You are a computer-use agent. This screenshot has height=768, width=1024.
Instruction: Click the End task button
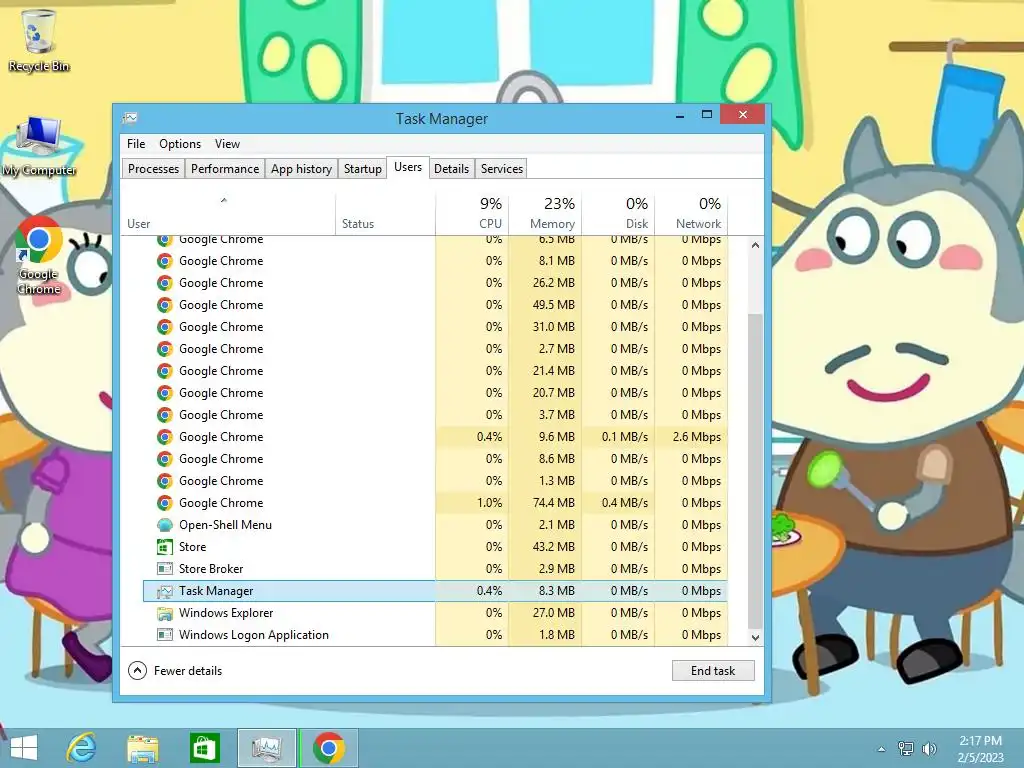coord(713,671)
